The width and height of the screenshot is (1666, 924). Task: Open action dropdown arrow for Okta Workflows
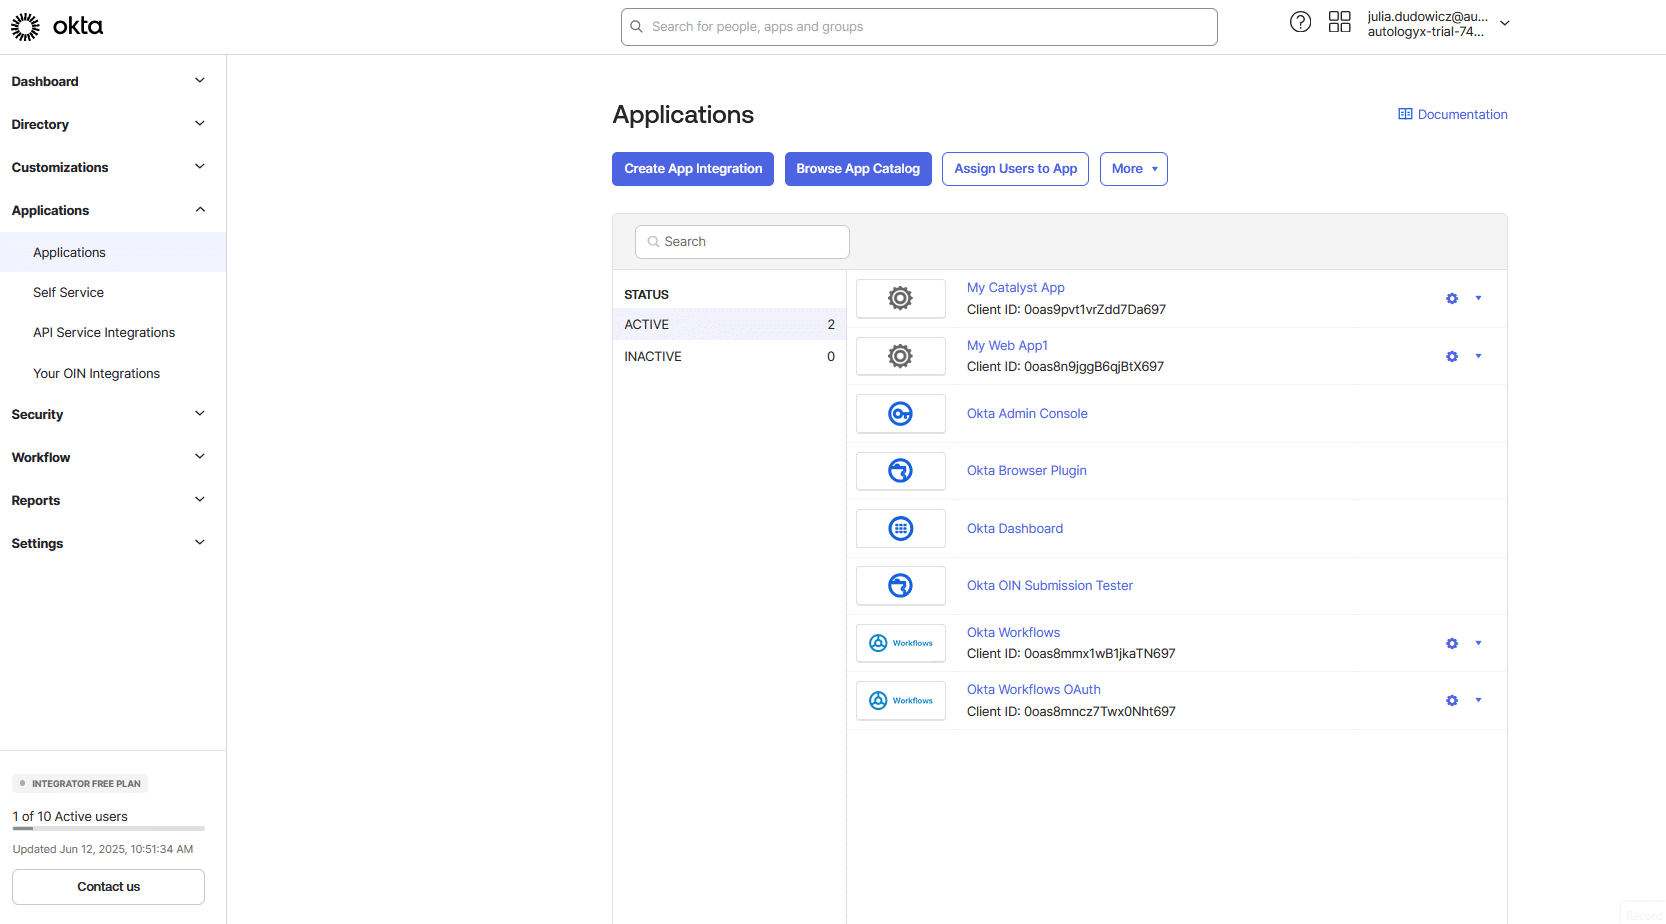1478,643
